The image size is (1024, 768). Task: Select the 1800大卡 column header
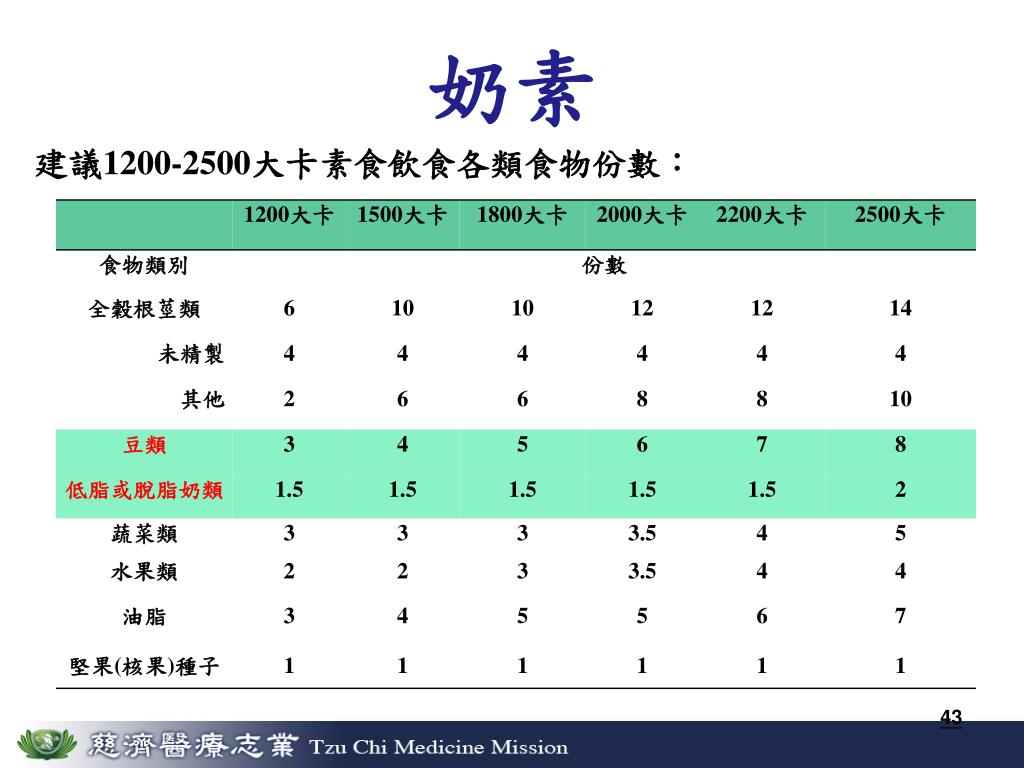coord(521,215)
